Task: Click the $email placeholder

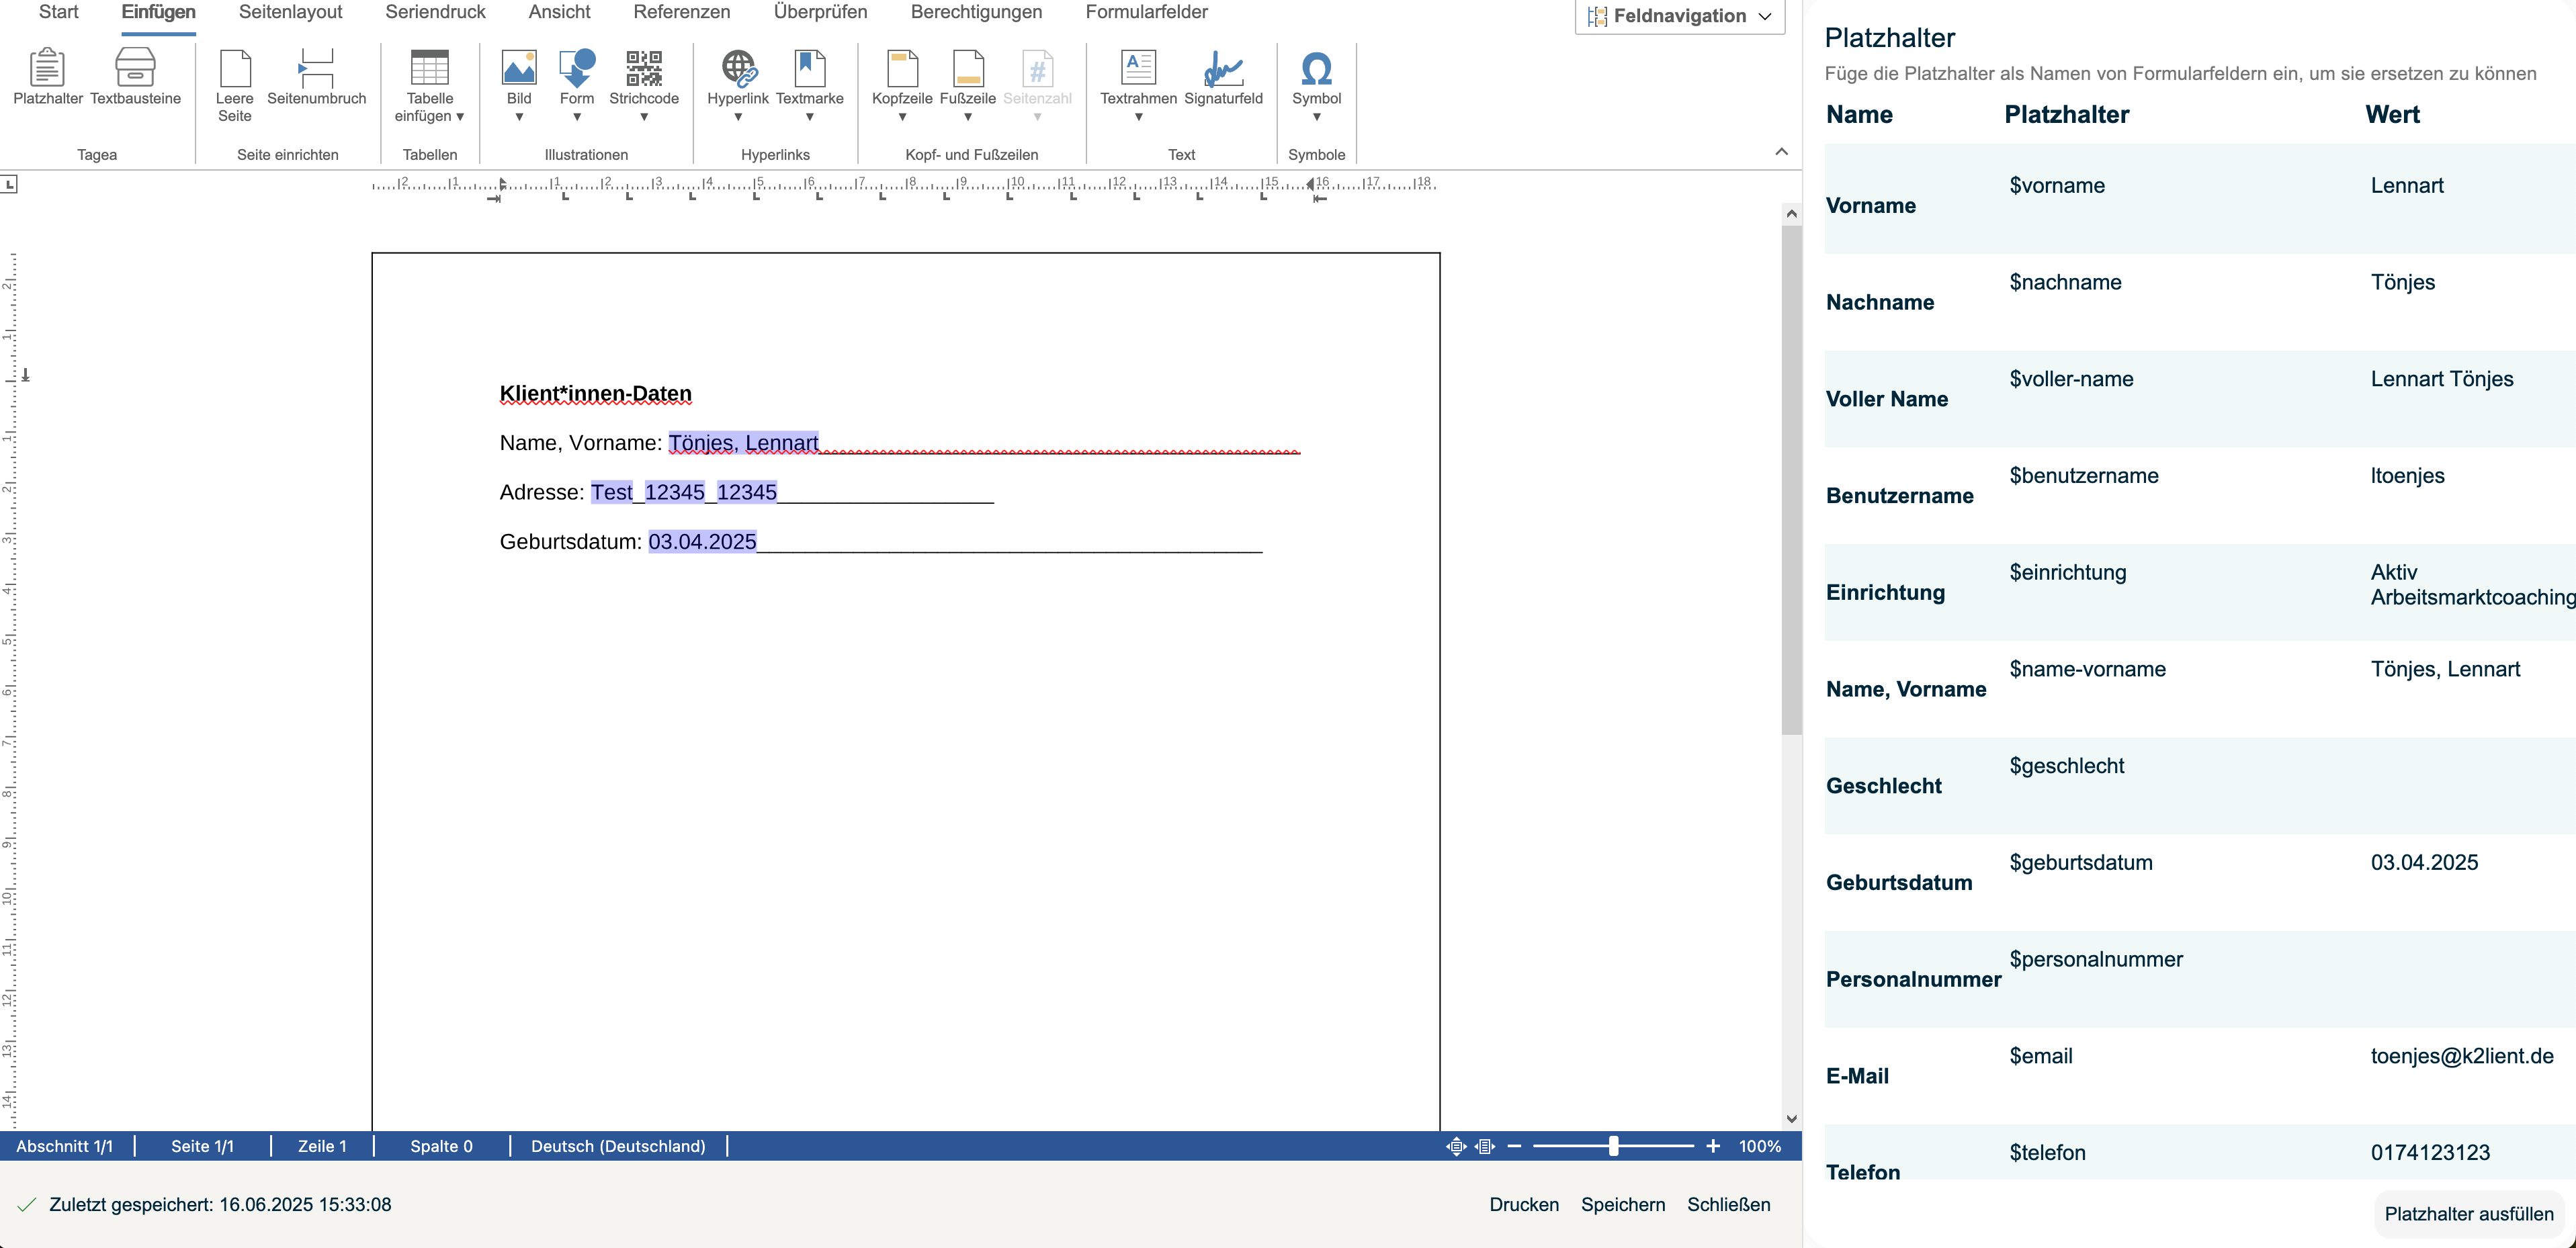Action: click(2041, 1056)
